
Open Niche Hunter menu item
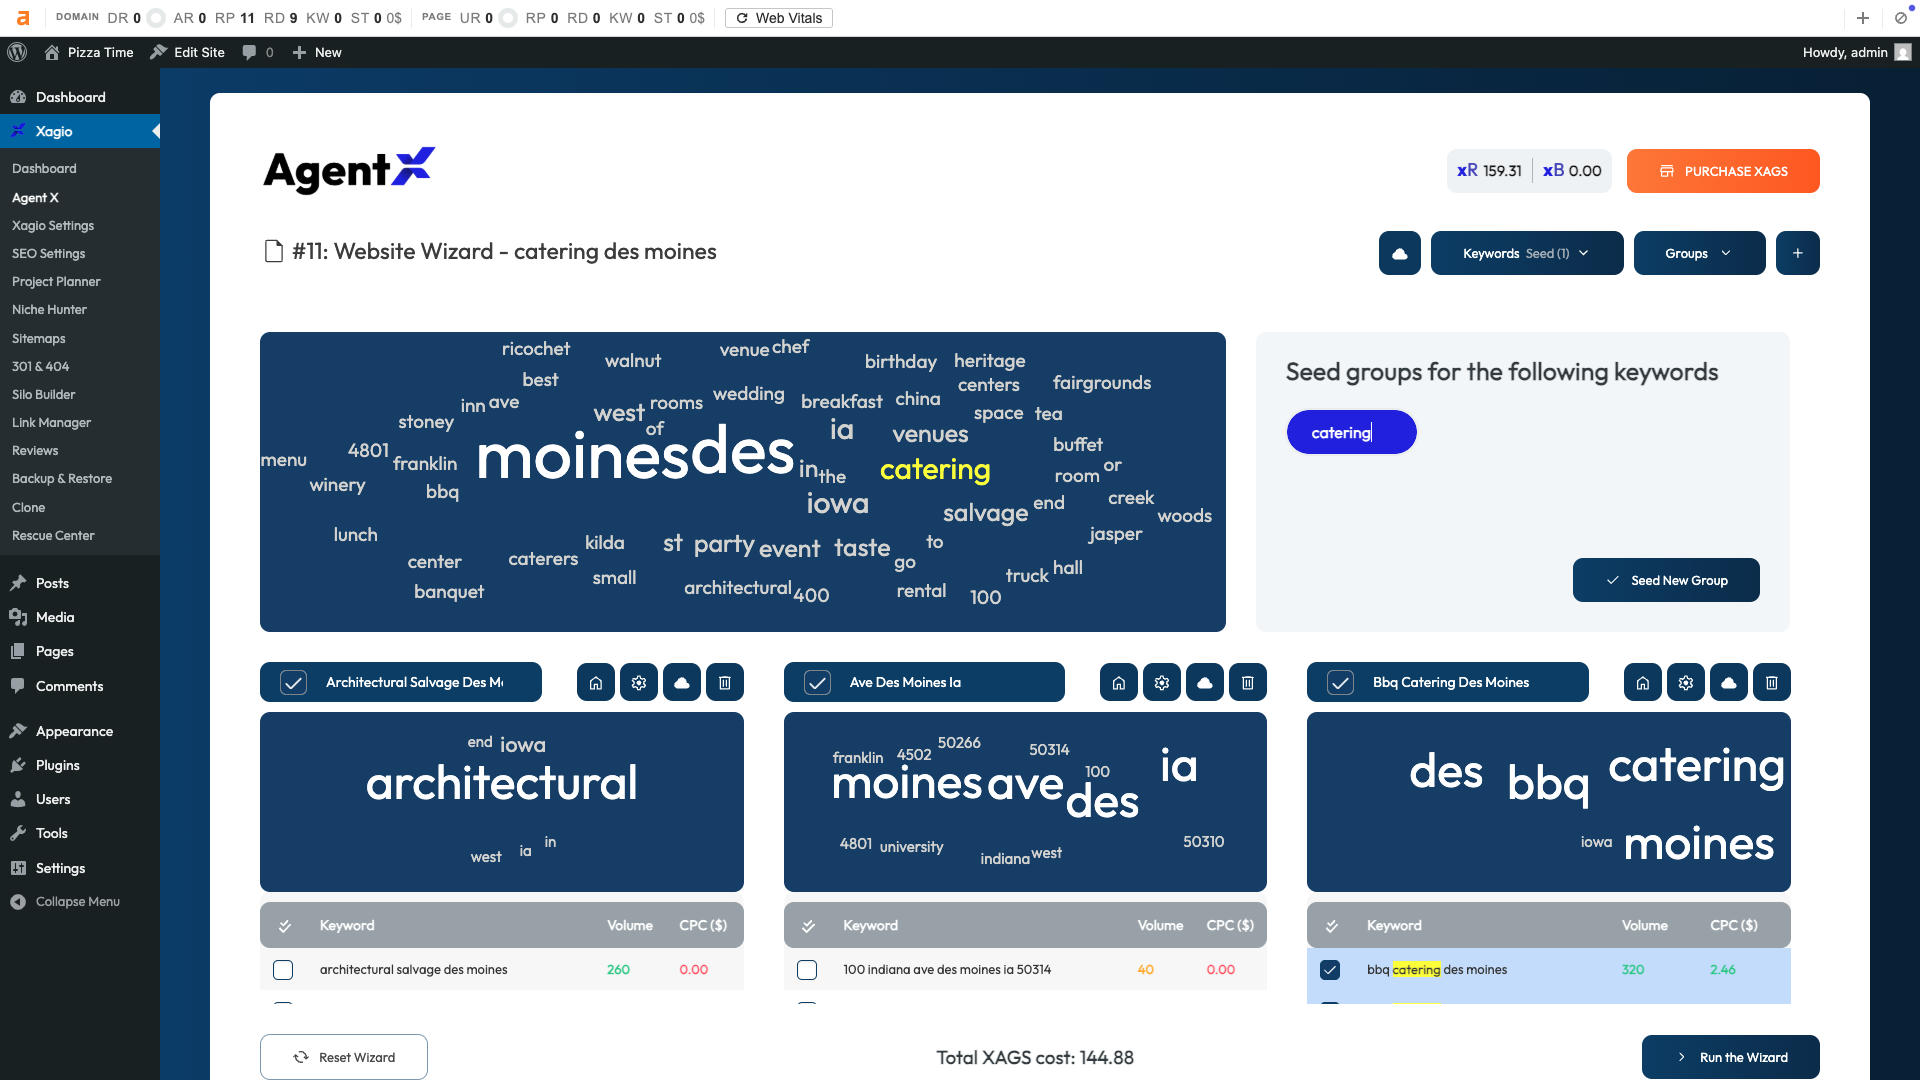pos(49,310)
